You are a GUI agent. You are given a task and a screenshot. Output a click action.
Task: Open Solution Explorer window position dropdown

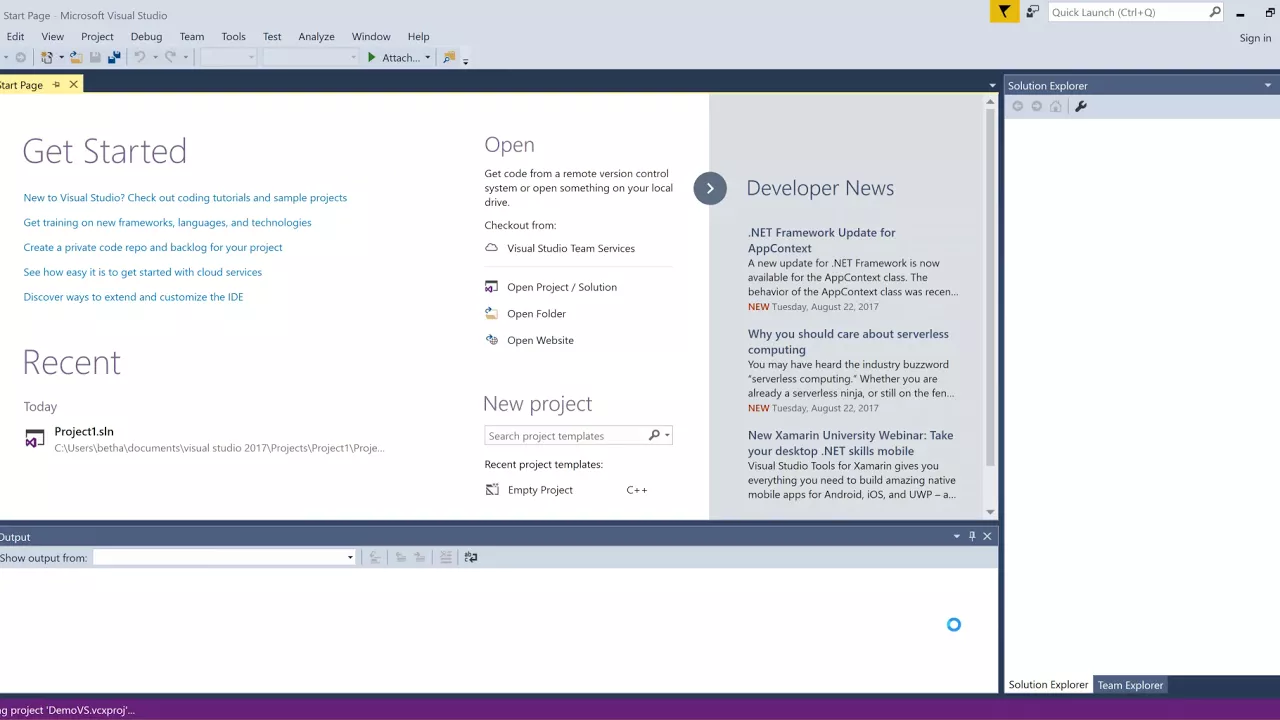click(x=1268, y=86)
